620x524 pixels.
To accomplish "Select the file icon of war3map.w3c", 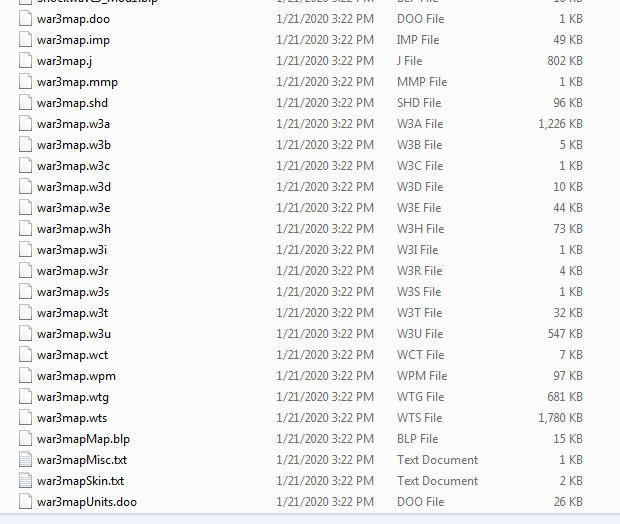I will pyautogui.click(x=25, y=166).
